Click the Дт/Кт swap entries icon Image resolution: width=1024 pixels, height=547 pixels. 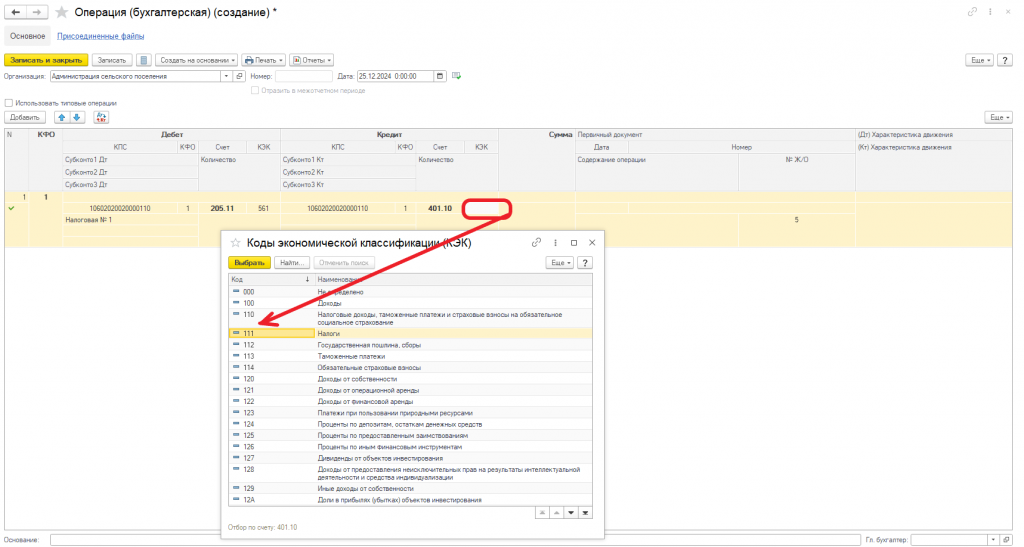pos(101,117)
